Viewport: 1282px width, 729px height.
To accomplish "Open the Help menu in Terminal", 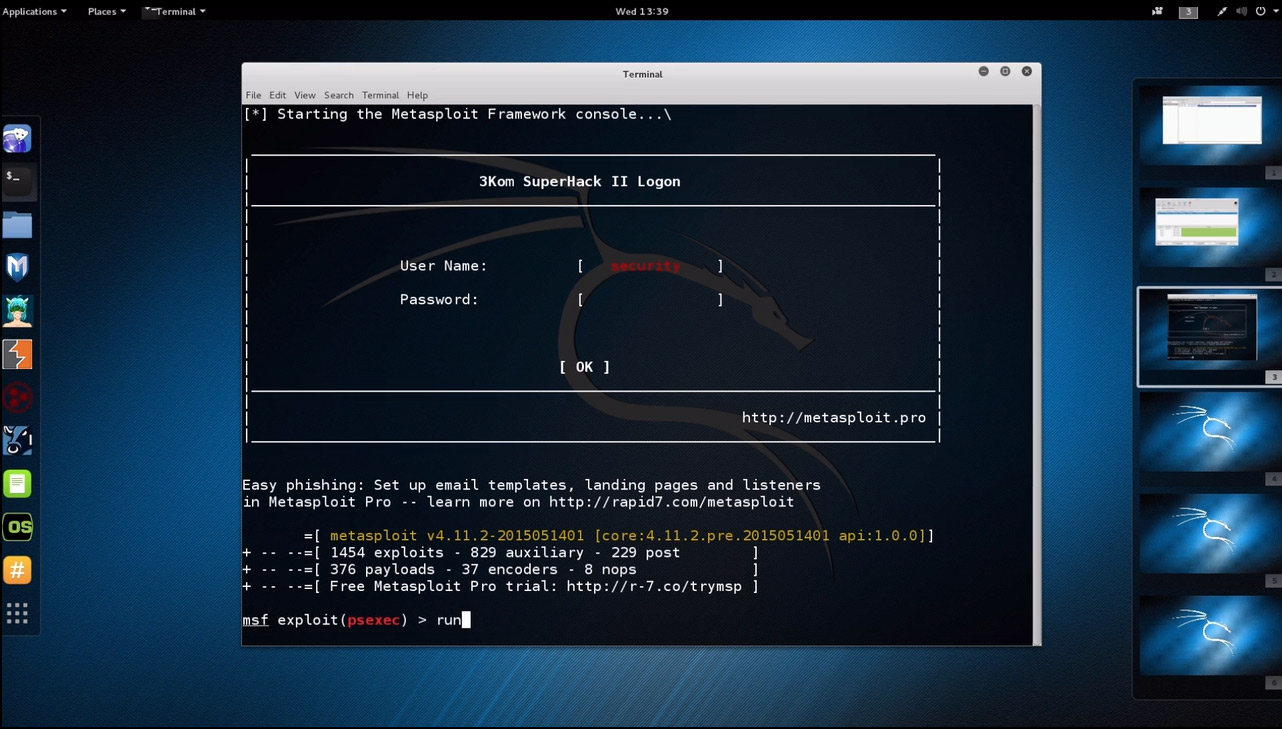I will (417, 95).
